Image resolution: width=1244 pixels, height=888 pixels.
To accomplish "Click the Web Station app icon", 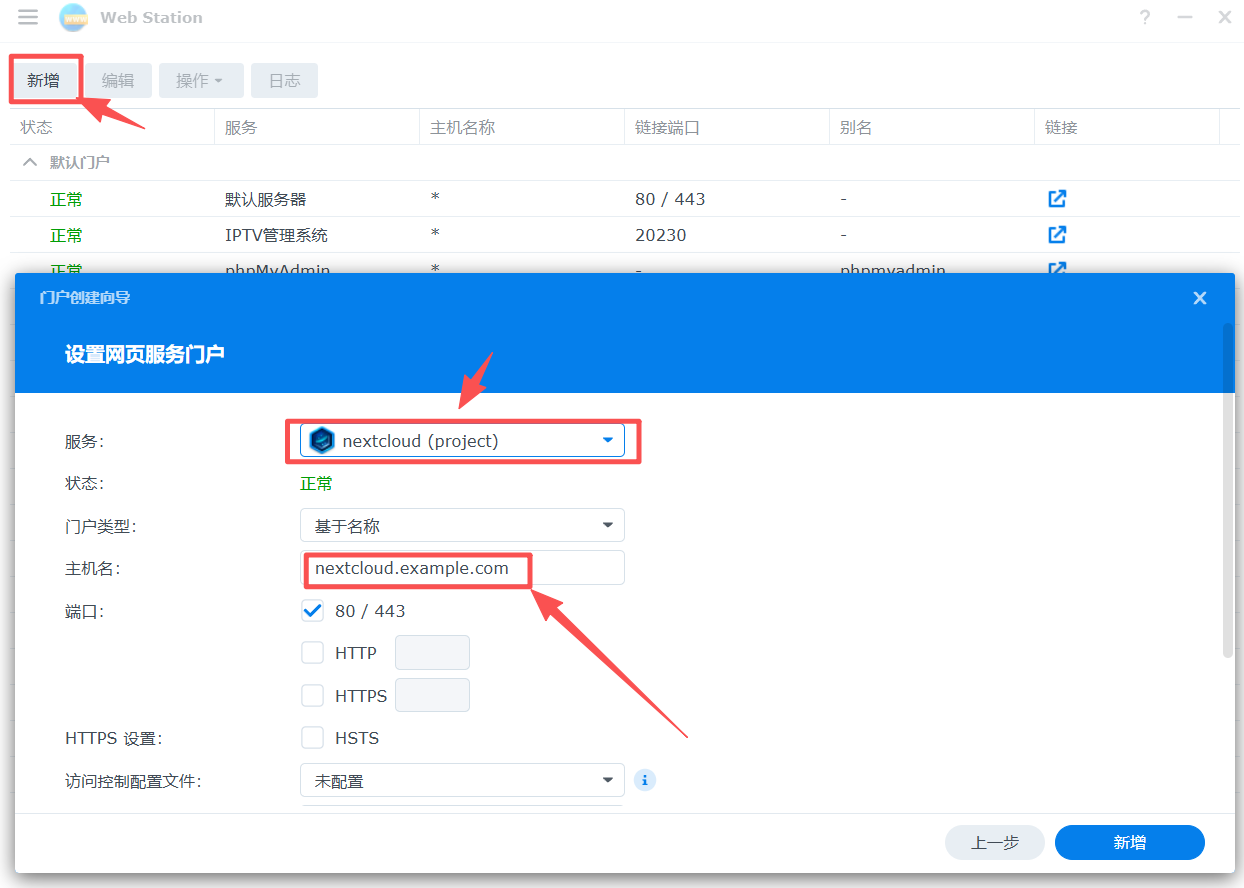I will (73, 17).
